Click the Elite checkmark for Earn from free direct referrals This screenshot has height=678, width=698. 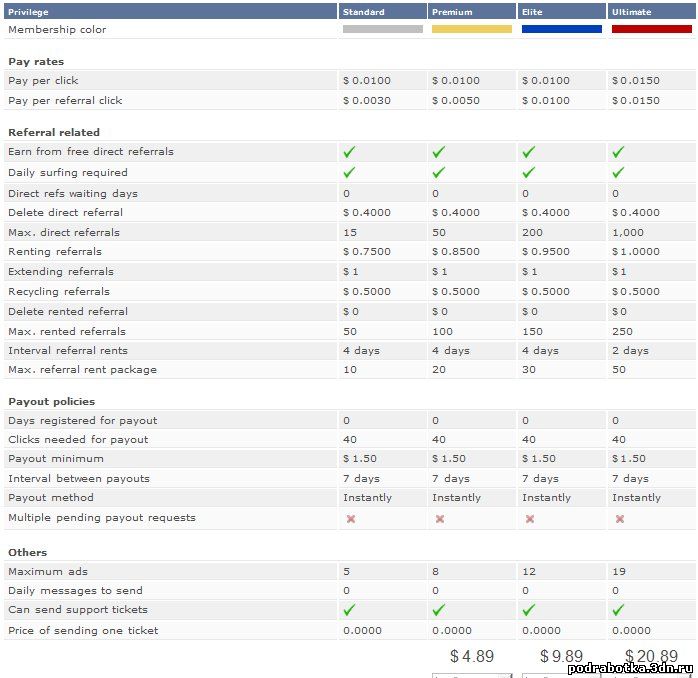(x=528, y=152)
